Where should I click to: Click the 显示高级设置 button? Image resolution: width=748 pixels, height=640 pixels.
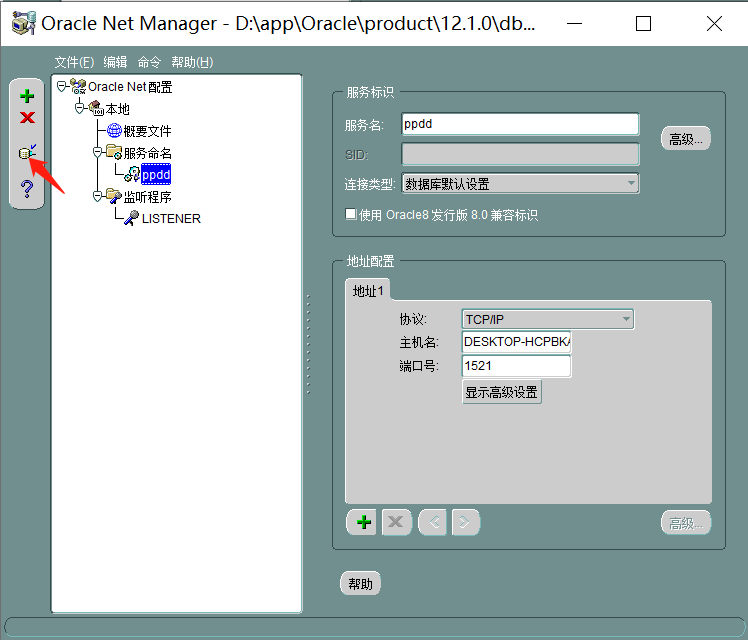coord(501,392)
